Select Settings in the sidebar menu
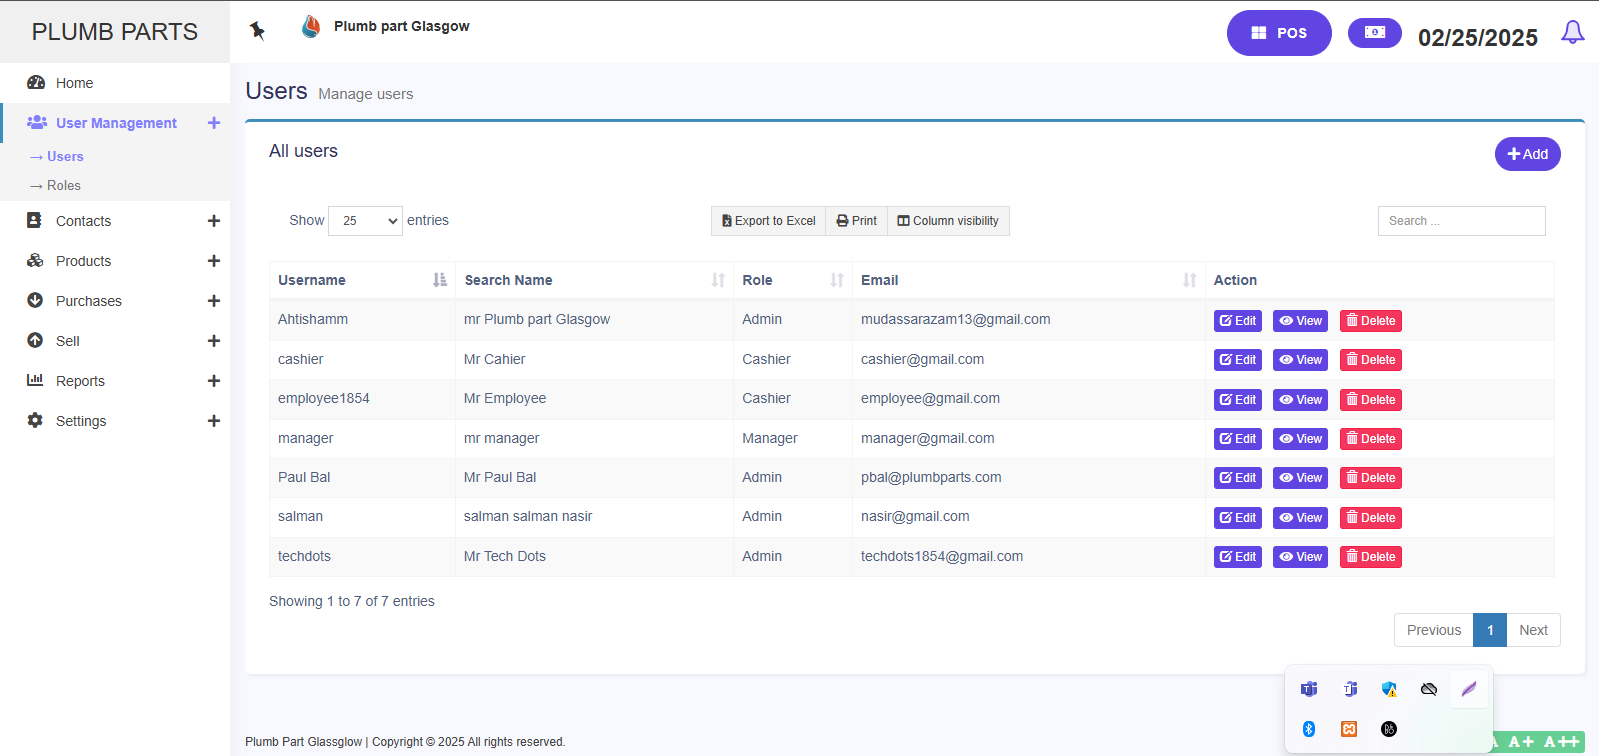The height and width of the screenshot is (756, 1599). point(81,421)
